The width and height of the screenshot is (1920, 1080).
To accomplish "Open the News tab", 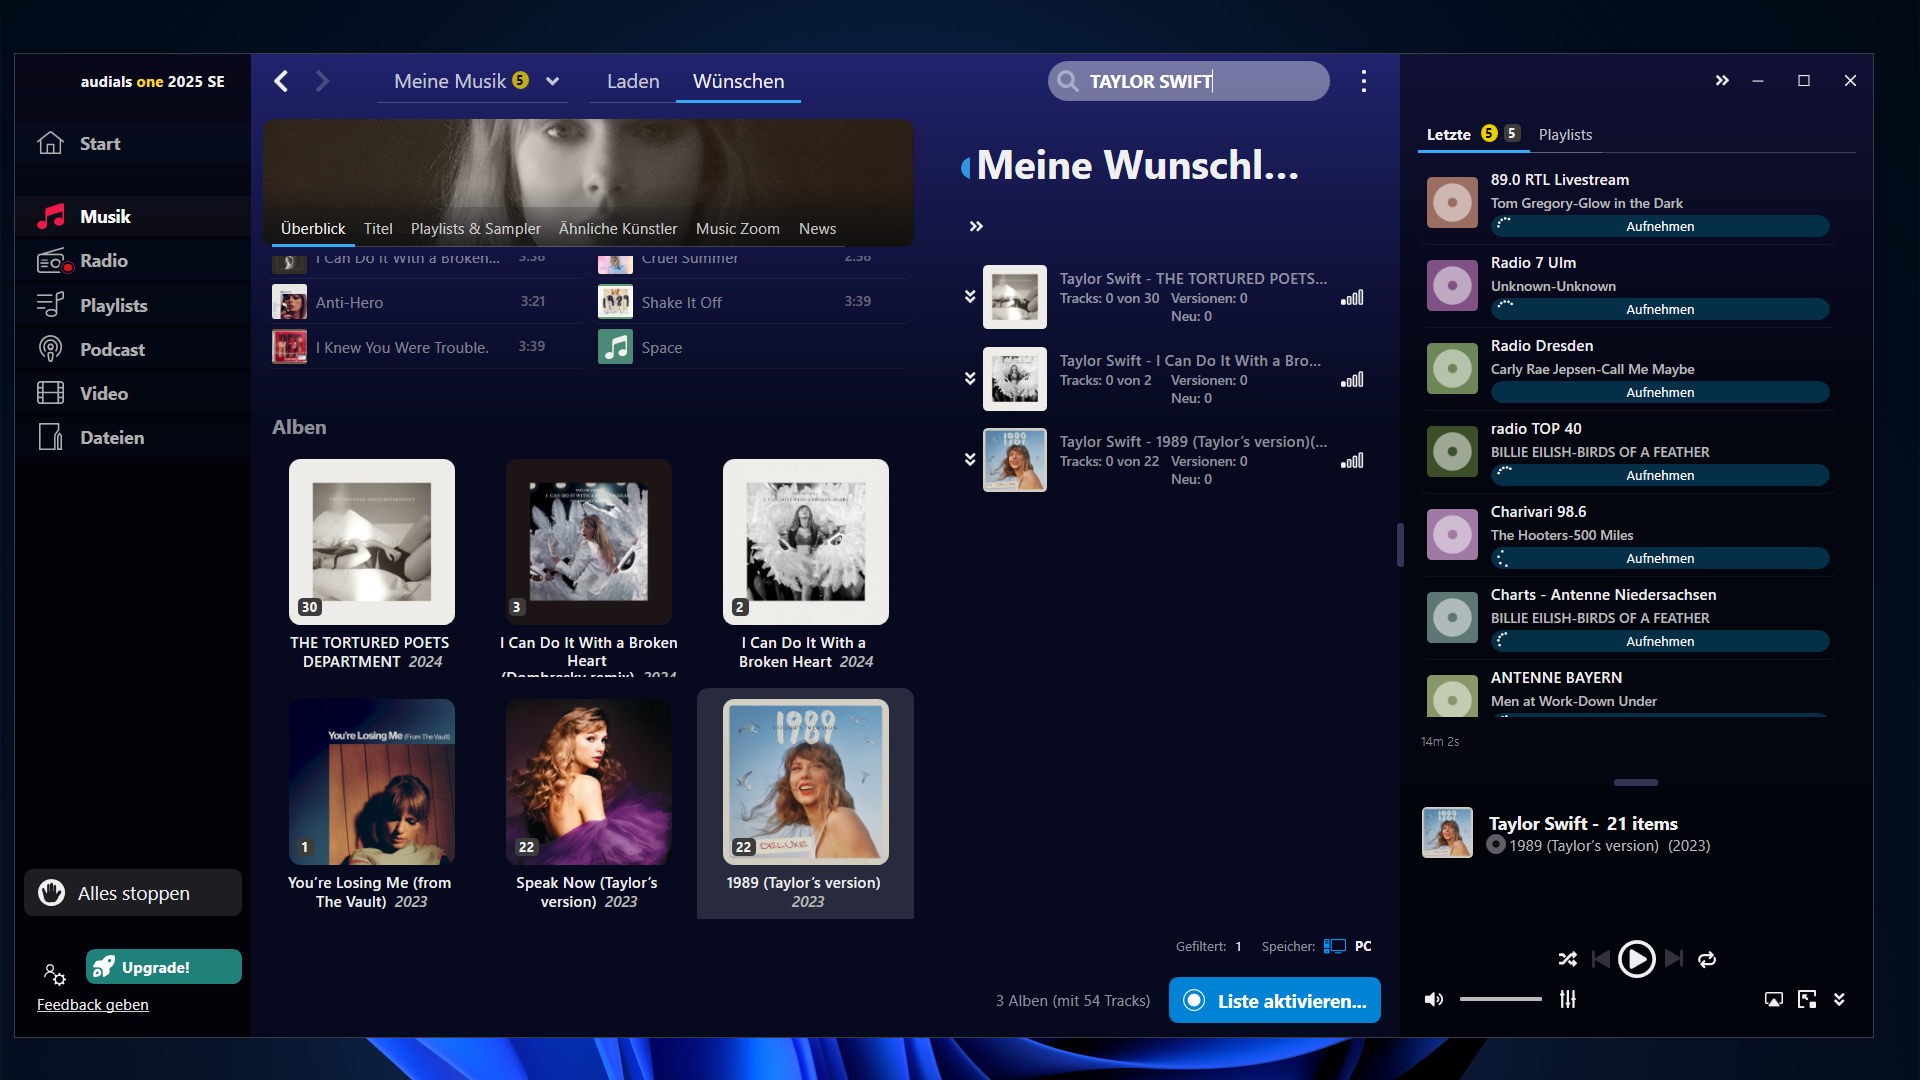I will point(817,229).
